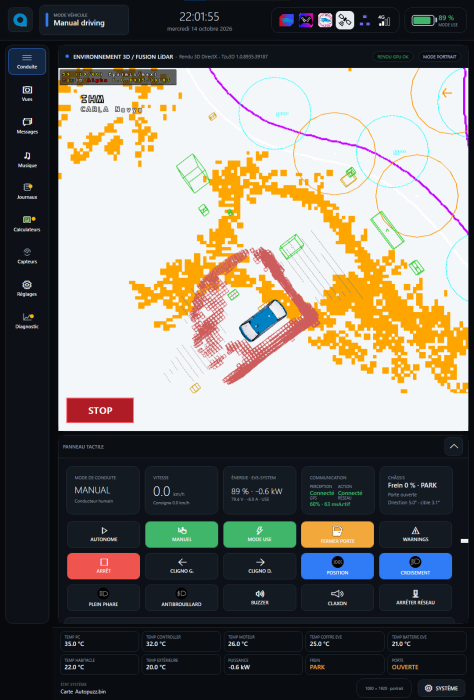The image size is (474, 700).
Task: Toggle the Antibrouillard fog light
Action: (x=181, y=598)
